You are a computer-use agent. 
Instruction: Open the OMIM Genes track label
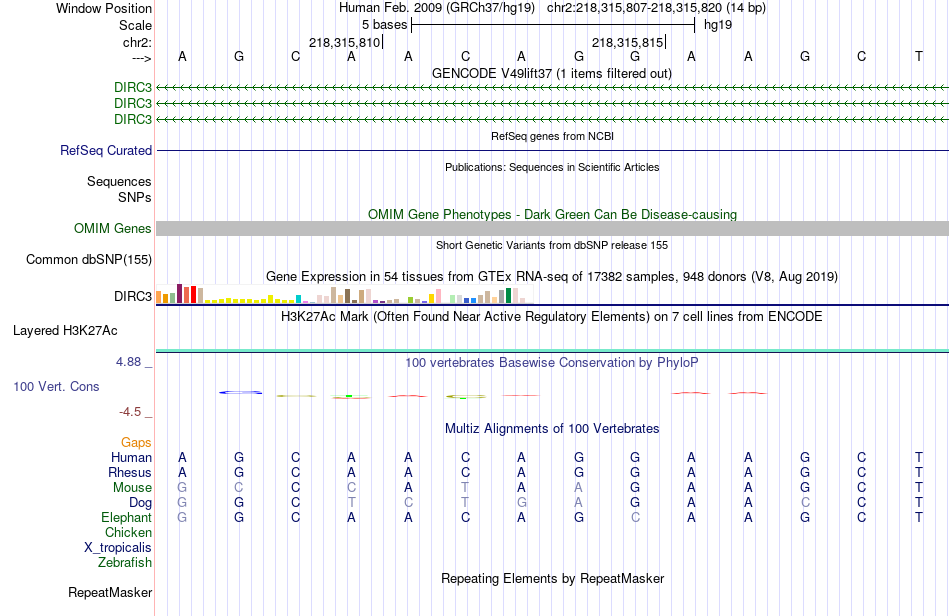[112, 228]
